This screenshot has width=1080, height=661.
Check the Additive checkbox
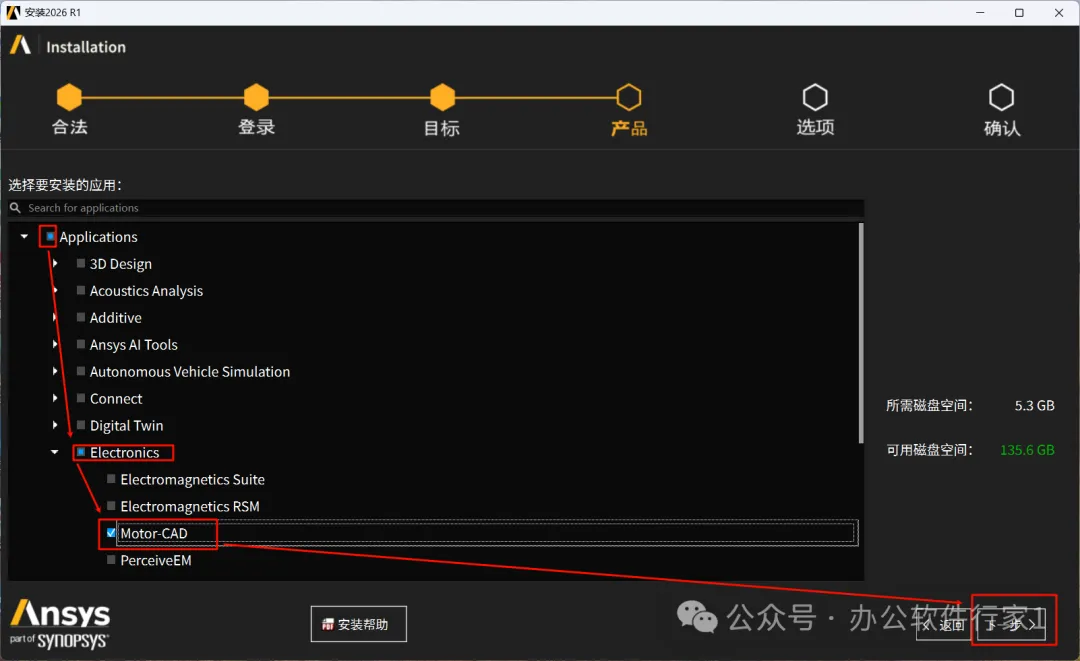(81, 317)
